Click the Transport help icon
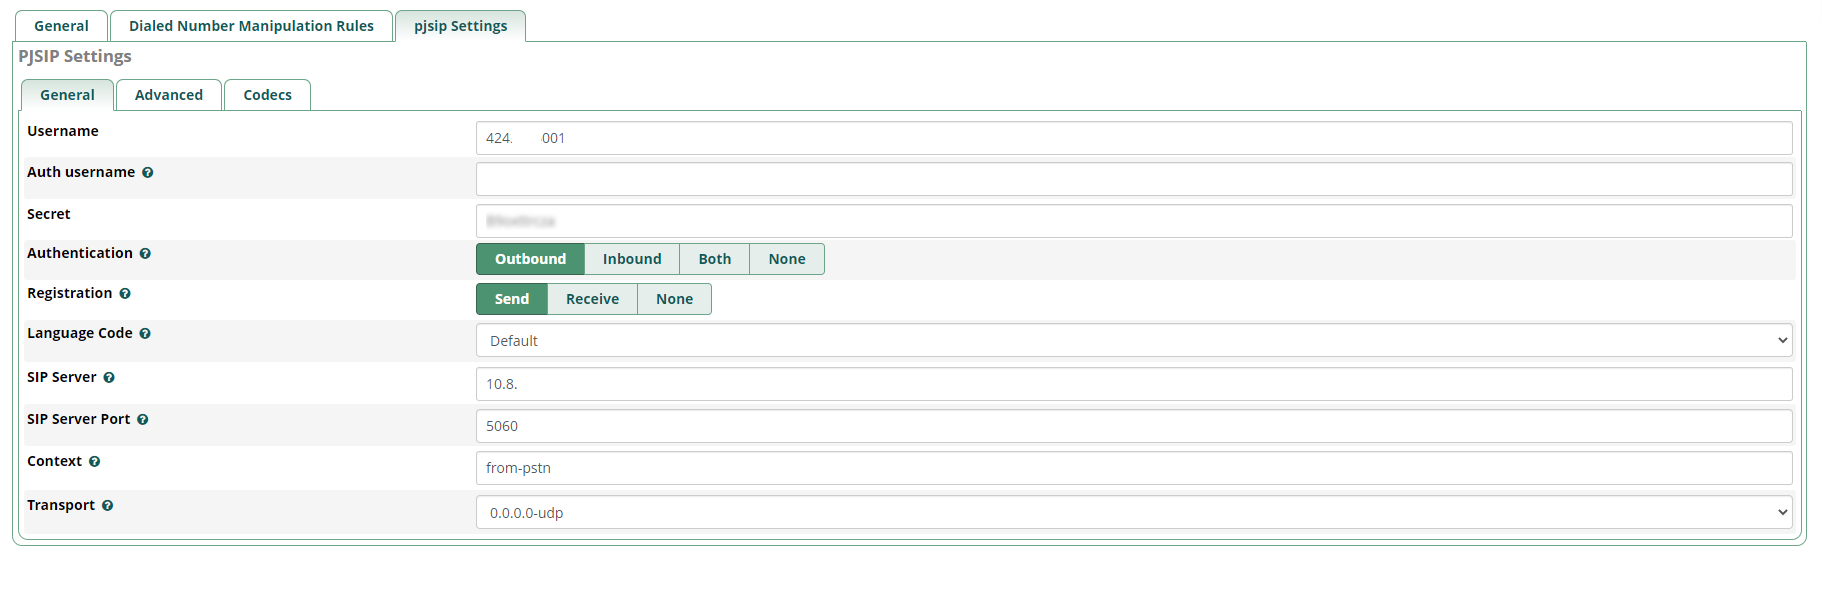This screenshot has width=1822, height=591. (x=107, y=506)
